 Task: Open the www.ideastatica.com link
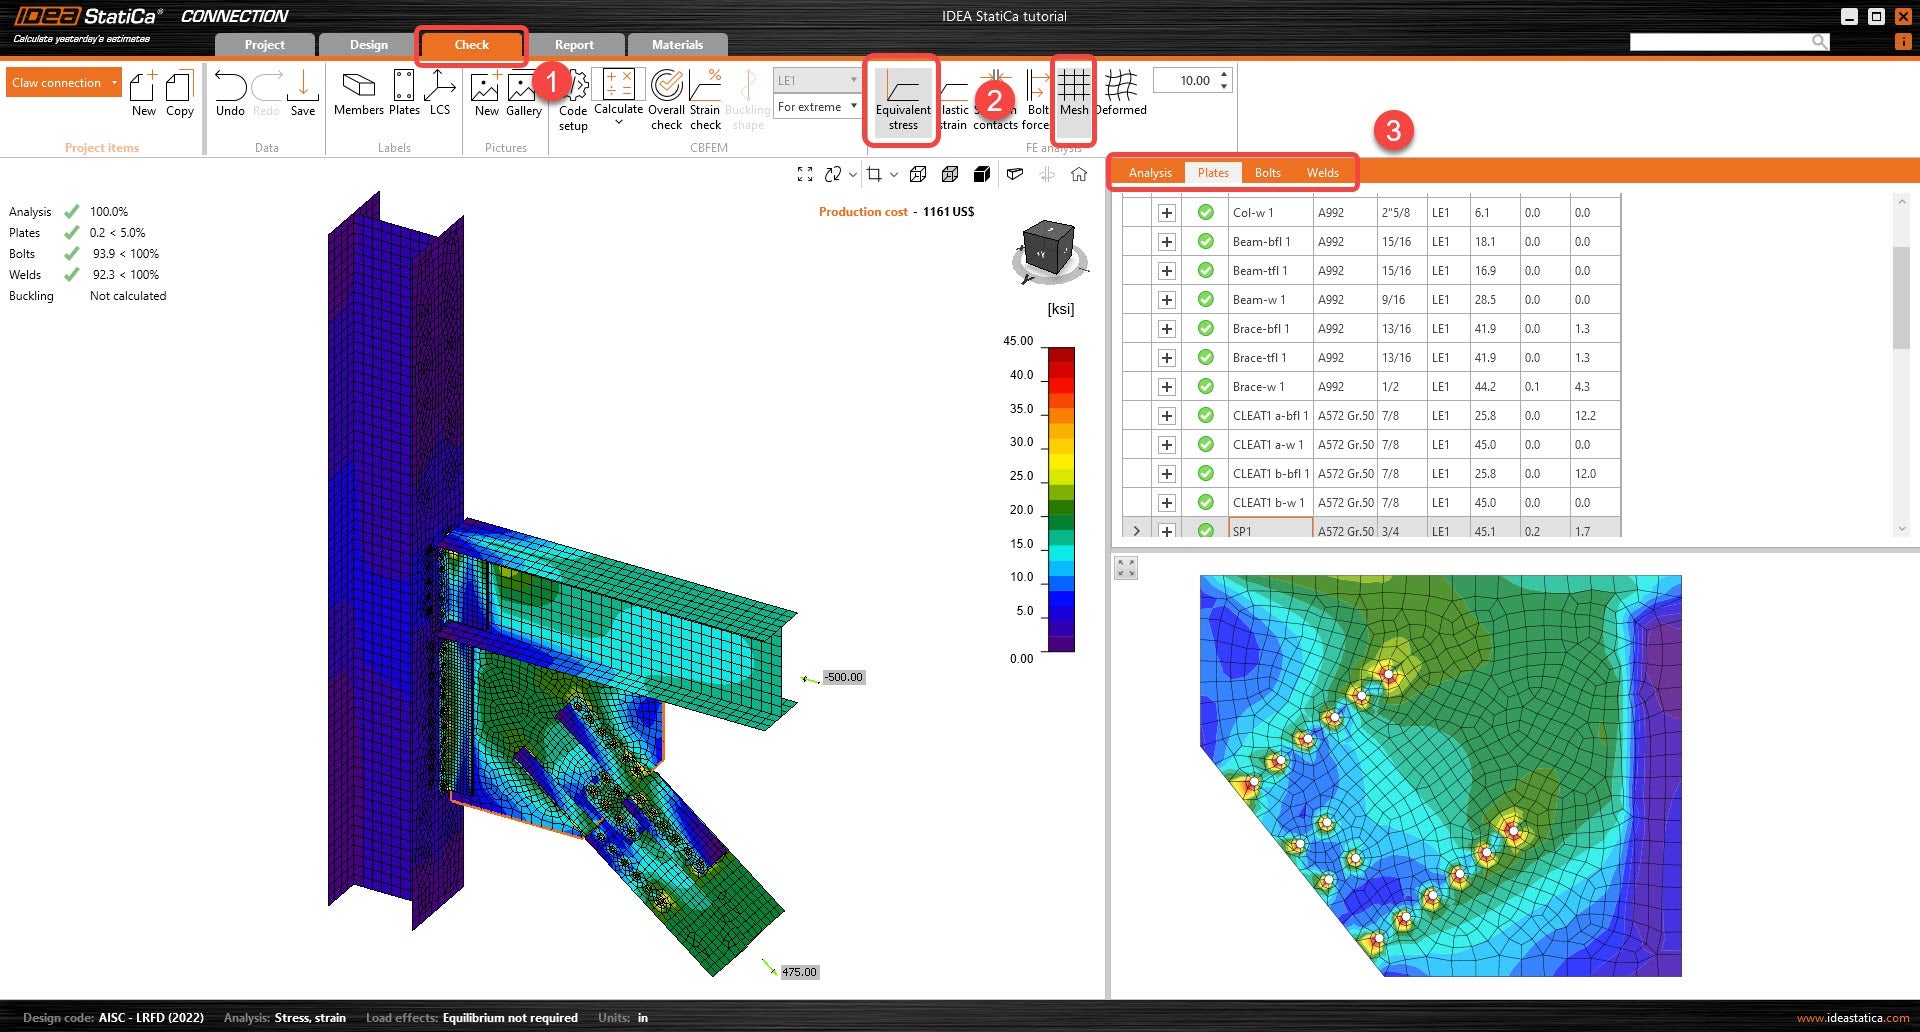(x=1852, y=1018)
